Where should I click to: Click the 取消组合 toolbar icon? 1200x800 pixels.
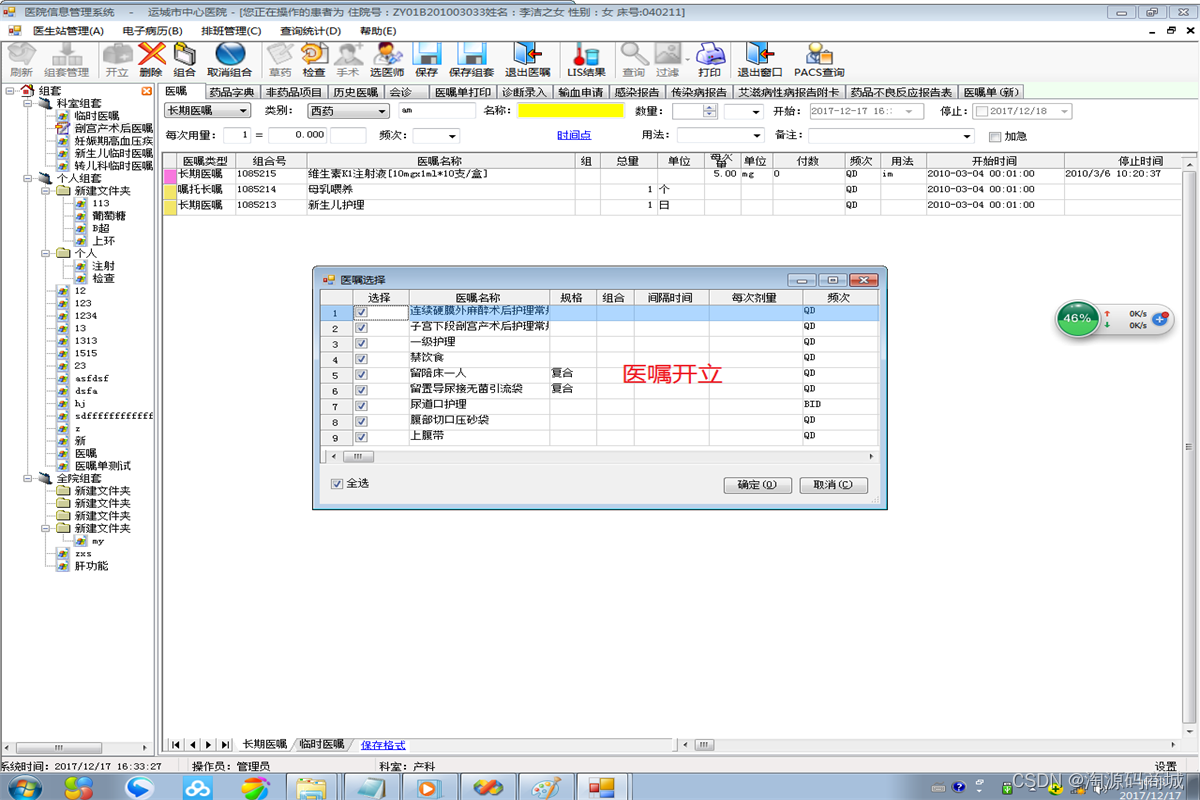[230, 59]
